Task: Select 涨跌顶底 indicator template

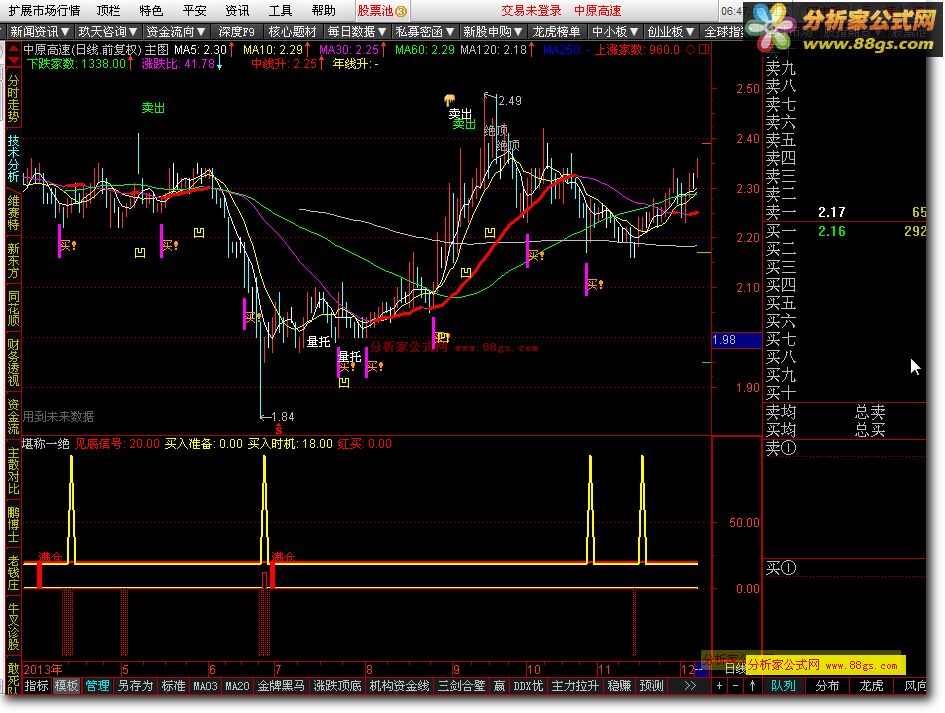Action: (338, 686)
